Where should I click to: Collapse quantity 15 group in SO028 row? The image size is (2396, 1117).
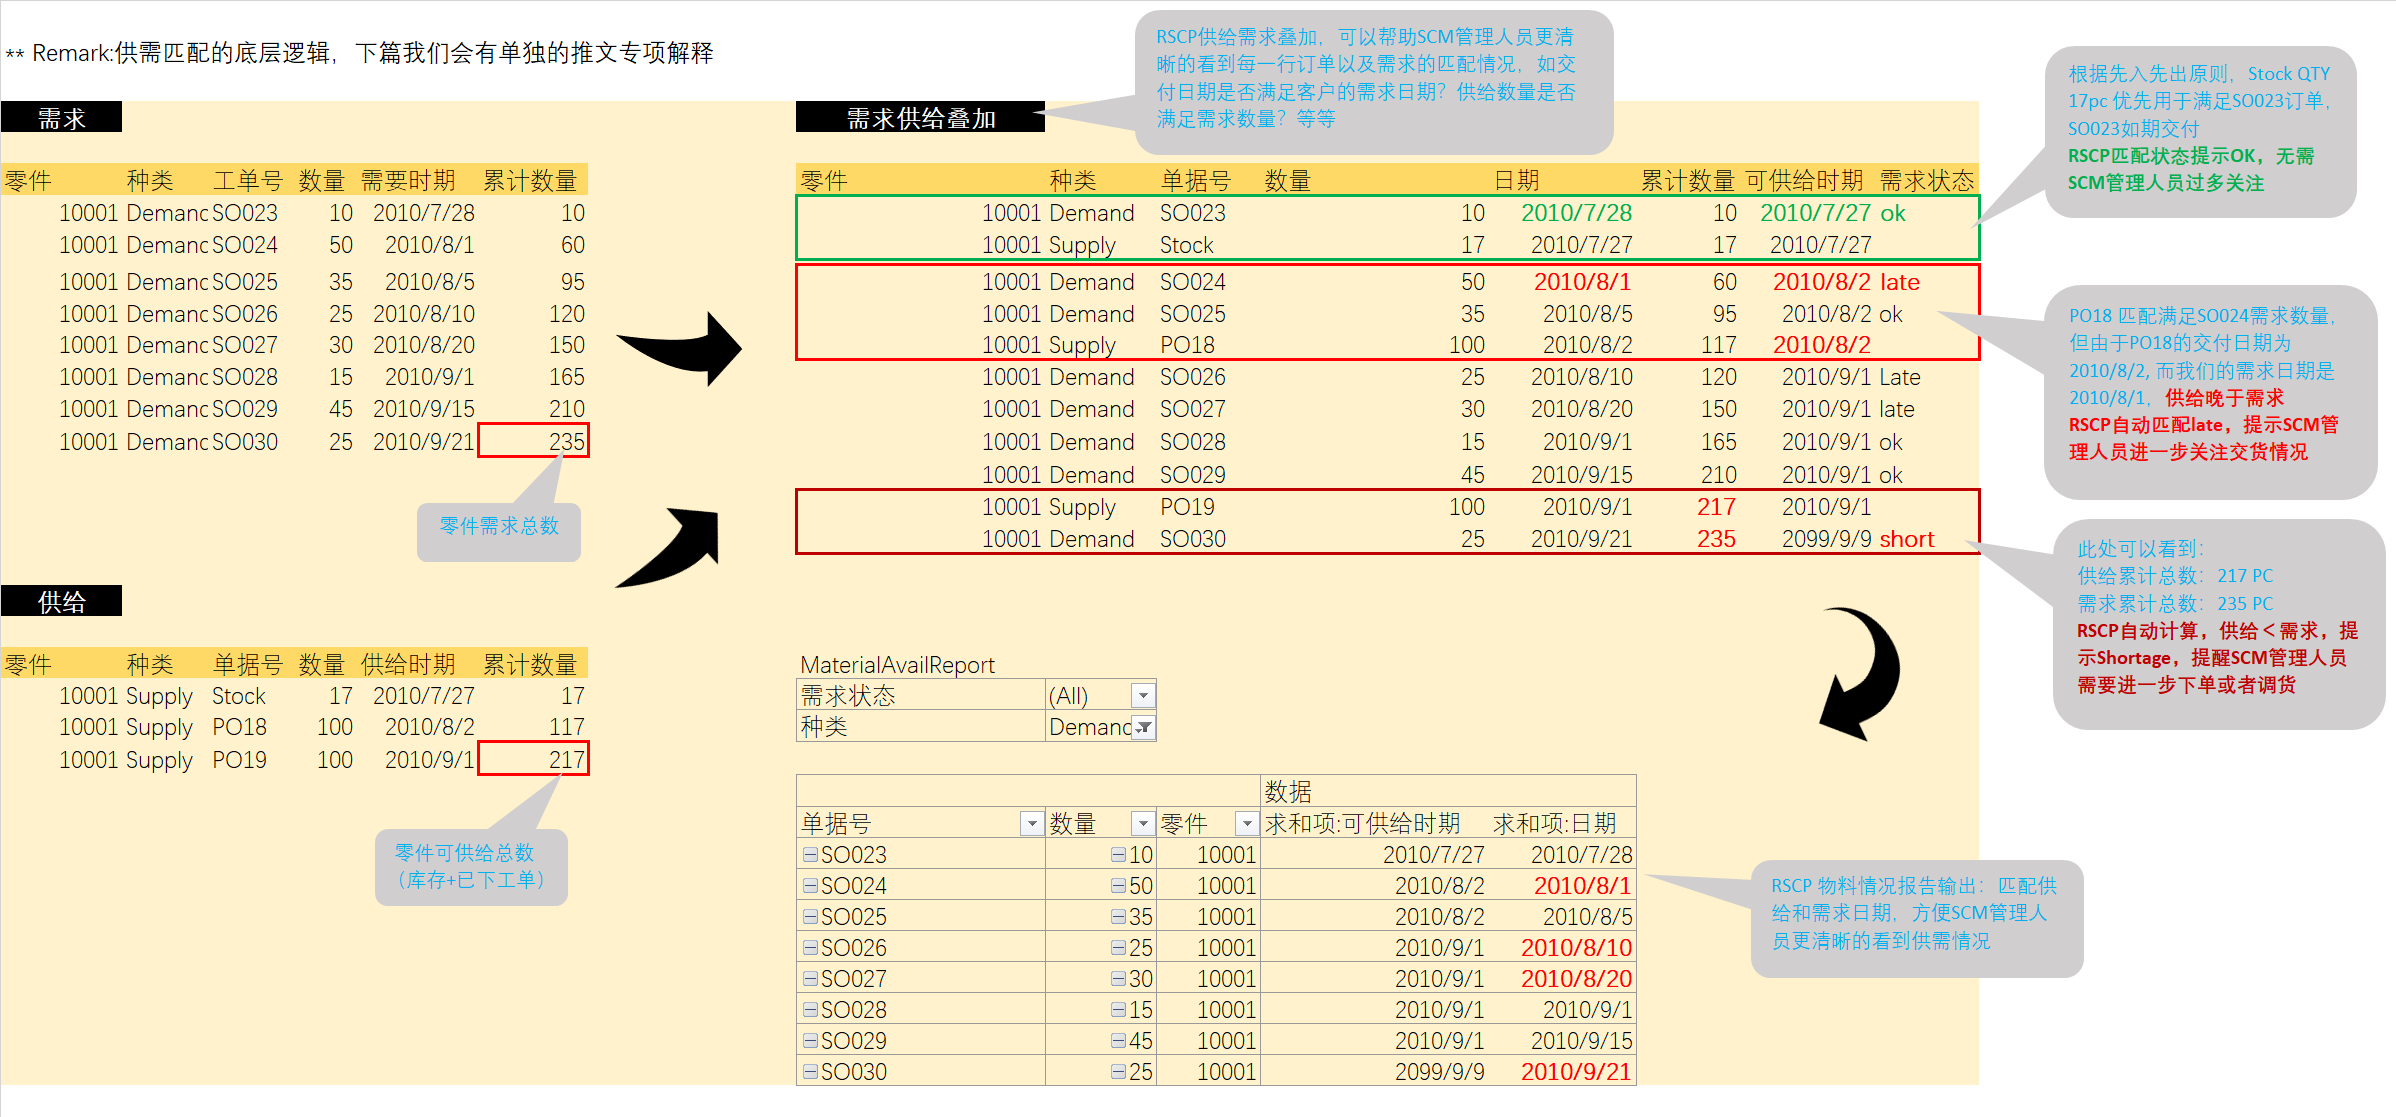pyautogui.click(x=1119, y=1010)
